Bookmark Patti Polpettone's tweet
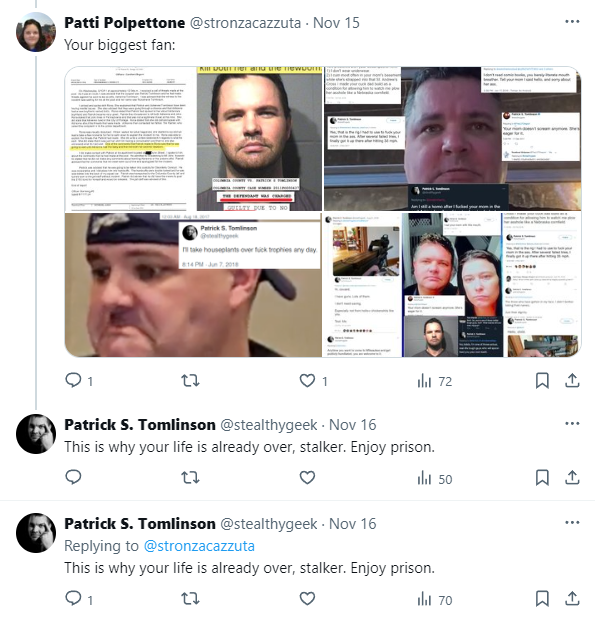 tap(542, 380)
